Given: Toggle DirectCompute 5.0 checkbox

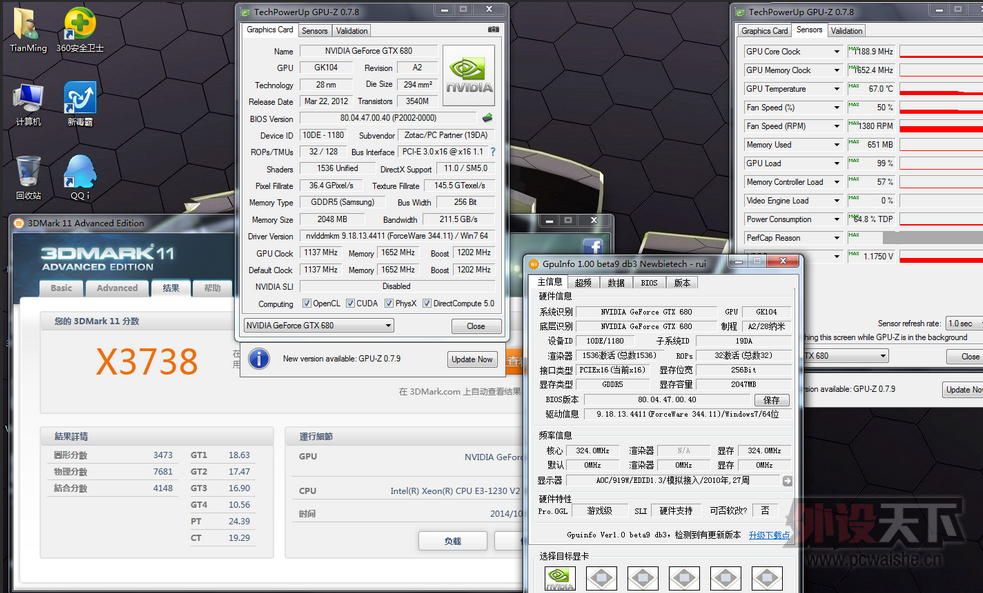Looking at the screenshot, I should coord(427,303).
